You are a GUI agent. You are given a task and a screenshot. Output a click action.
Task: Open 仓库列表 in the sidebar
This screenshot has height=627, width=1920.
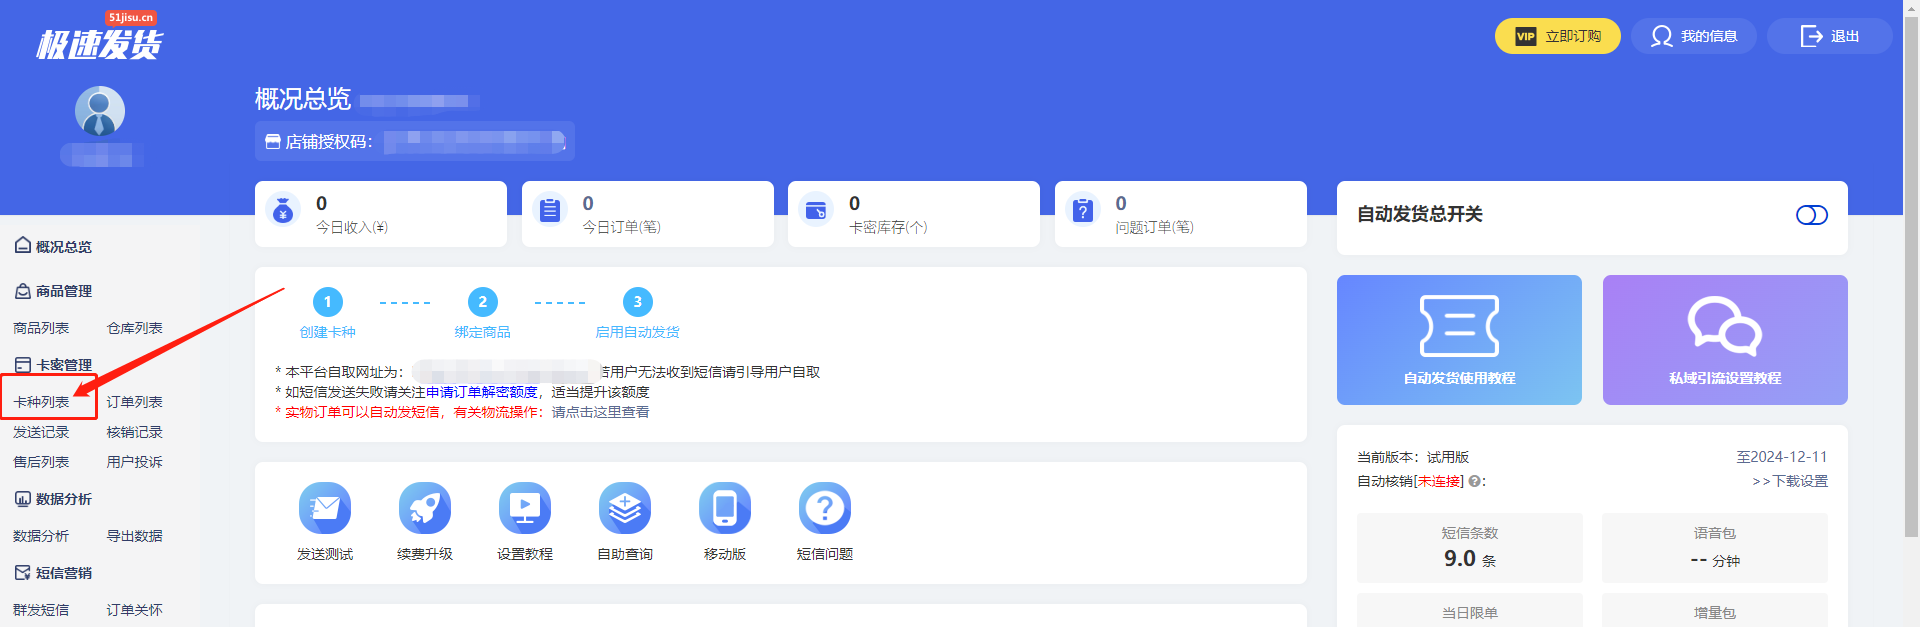pos(135,328)
